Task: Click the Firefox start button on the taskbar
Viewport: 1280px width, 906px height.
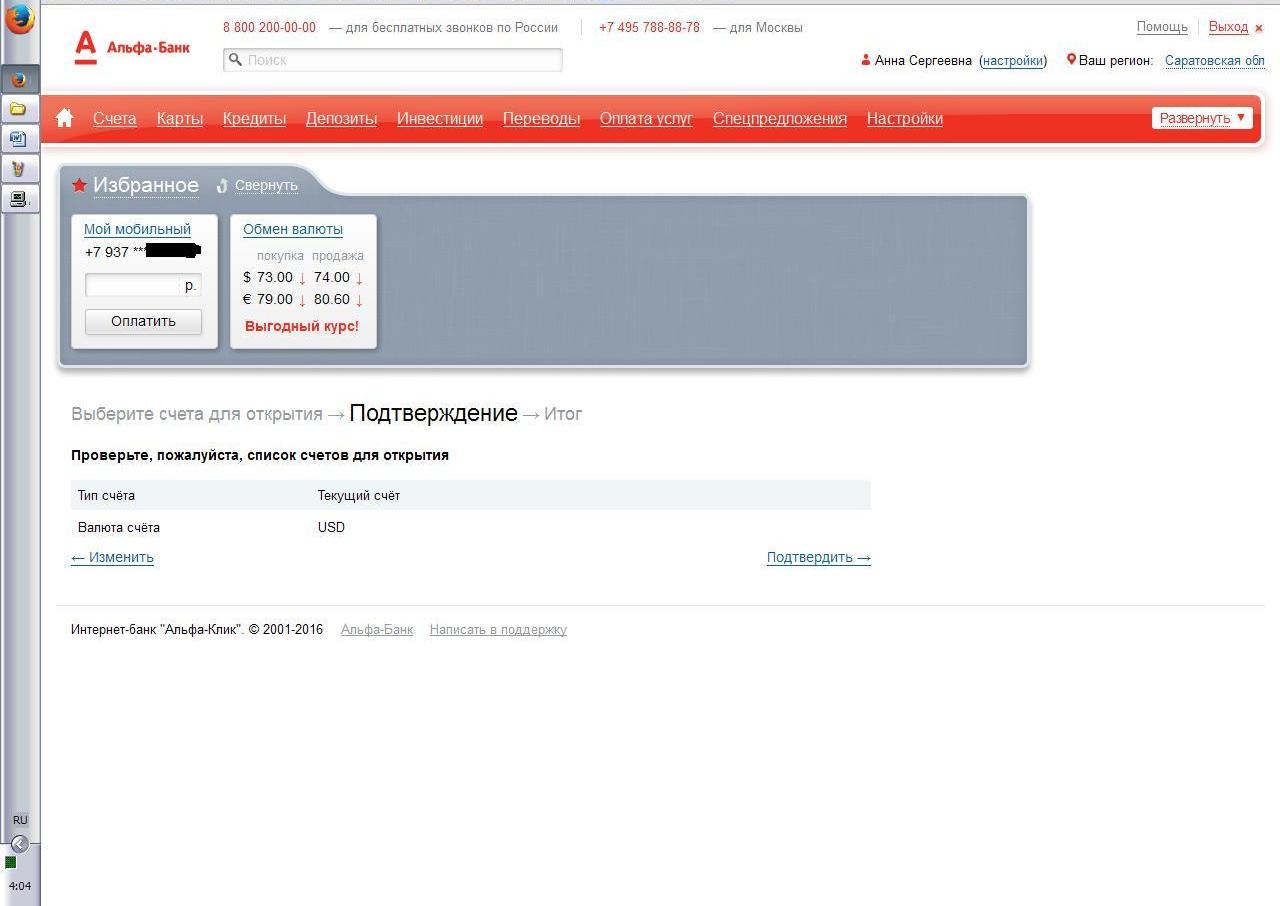Action: (x=19, y=19)
